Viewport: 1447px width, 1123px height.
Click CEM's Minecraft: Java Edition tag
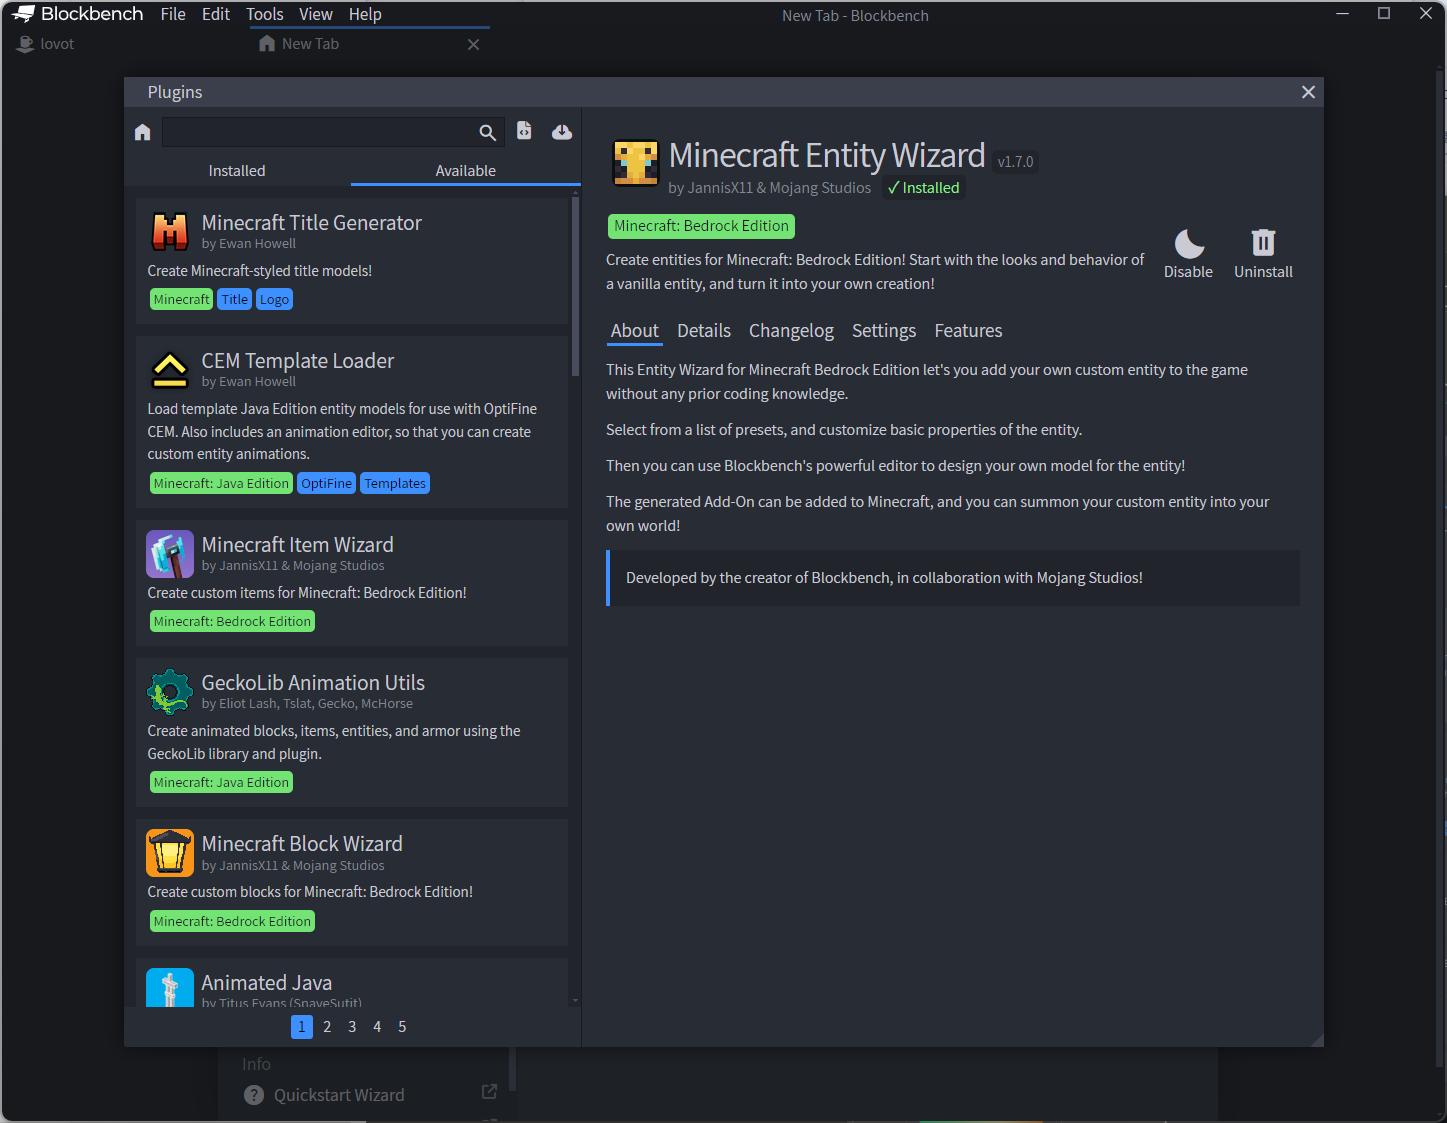[x=221, y=484]
